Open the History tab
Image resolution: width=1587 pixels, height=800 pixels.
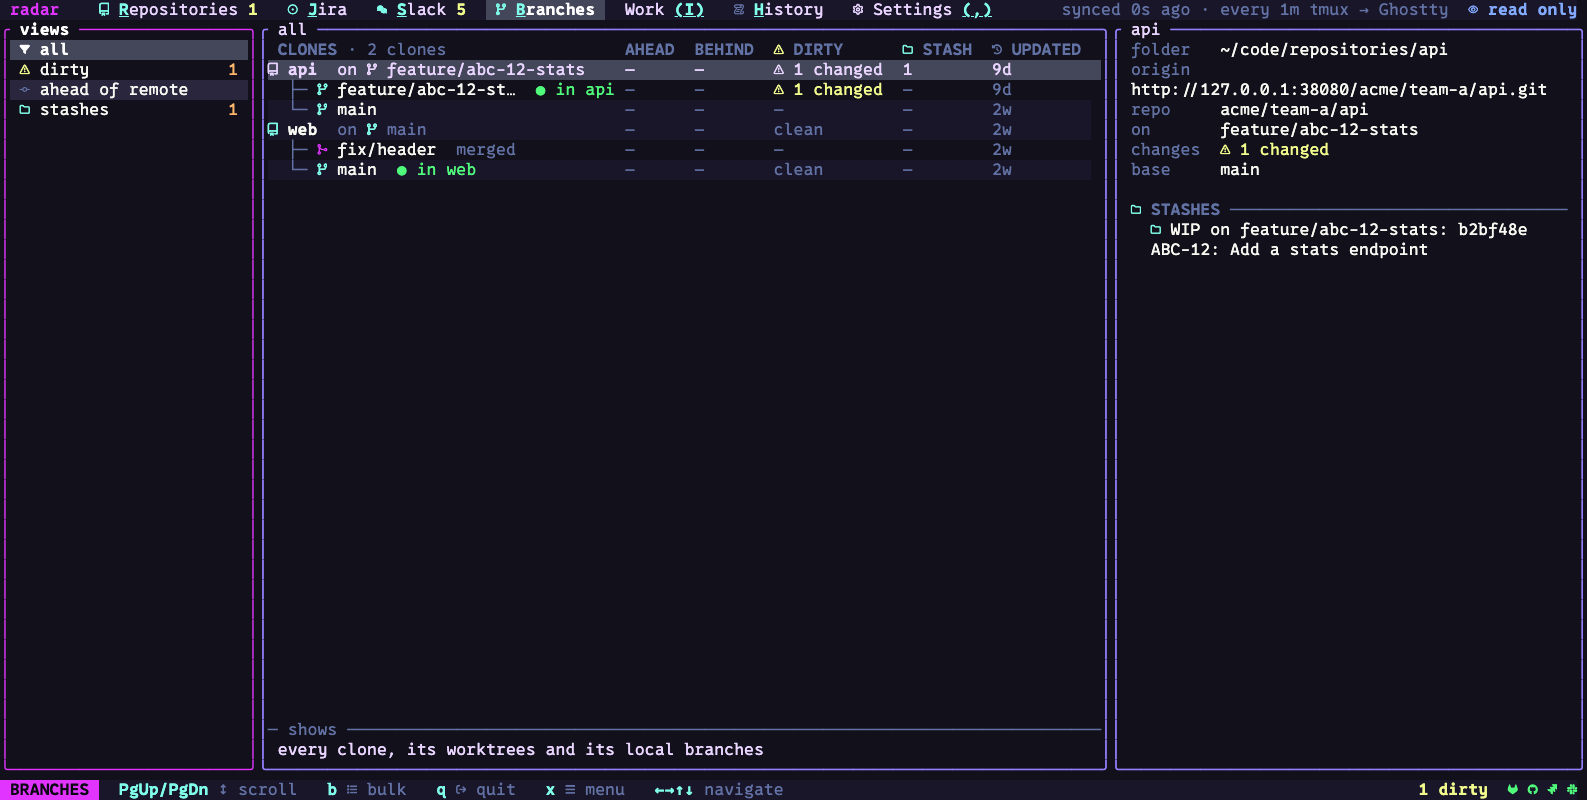click(x=778, y=10)
